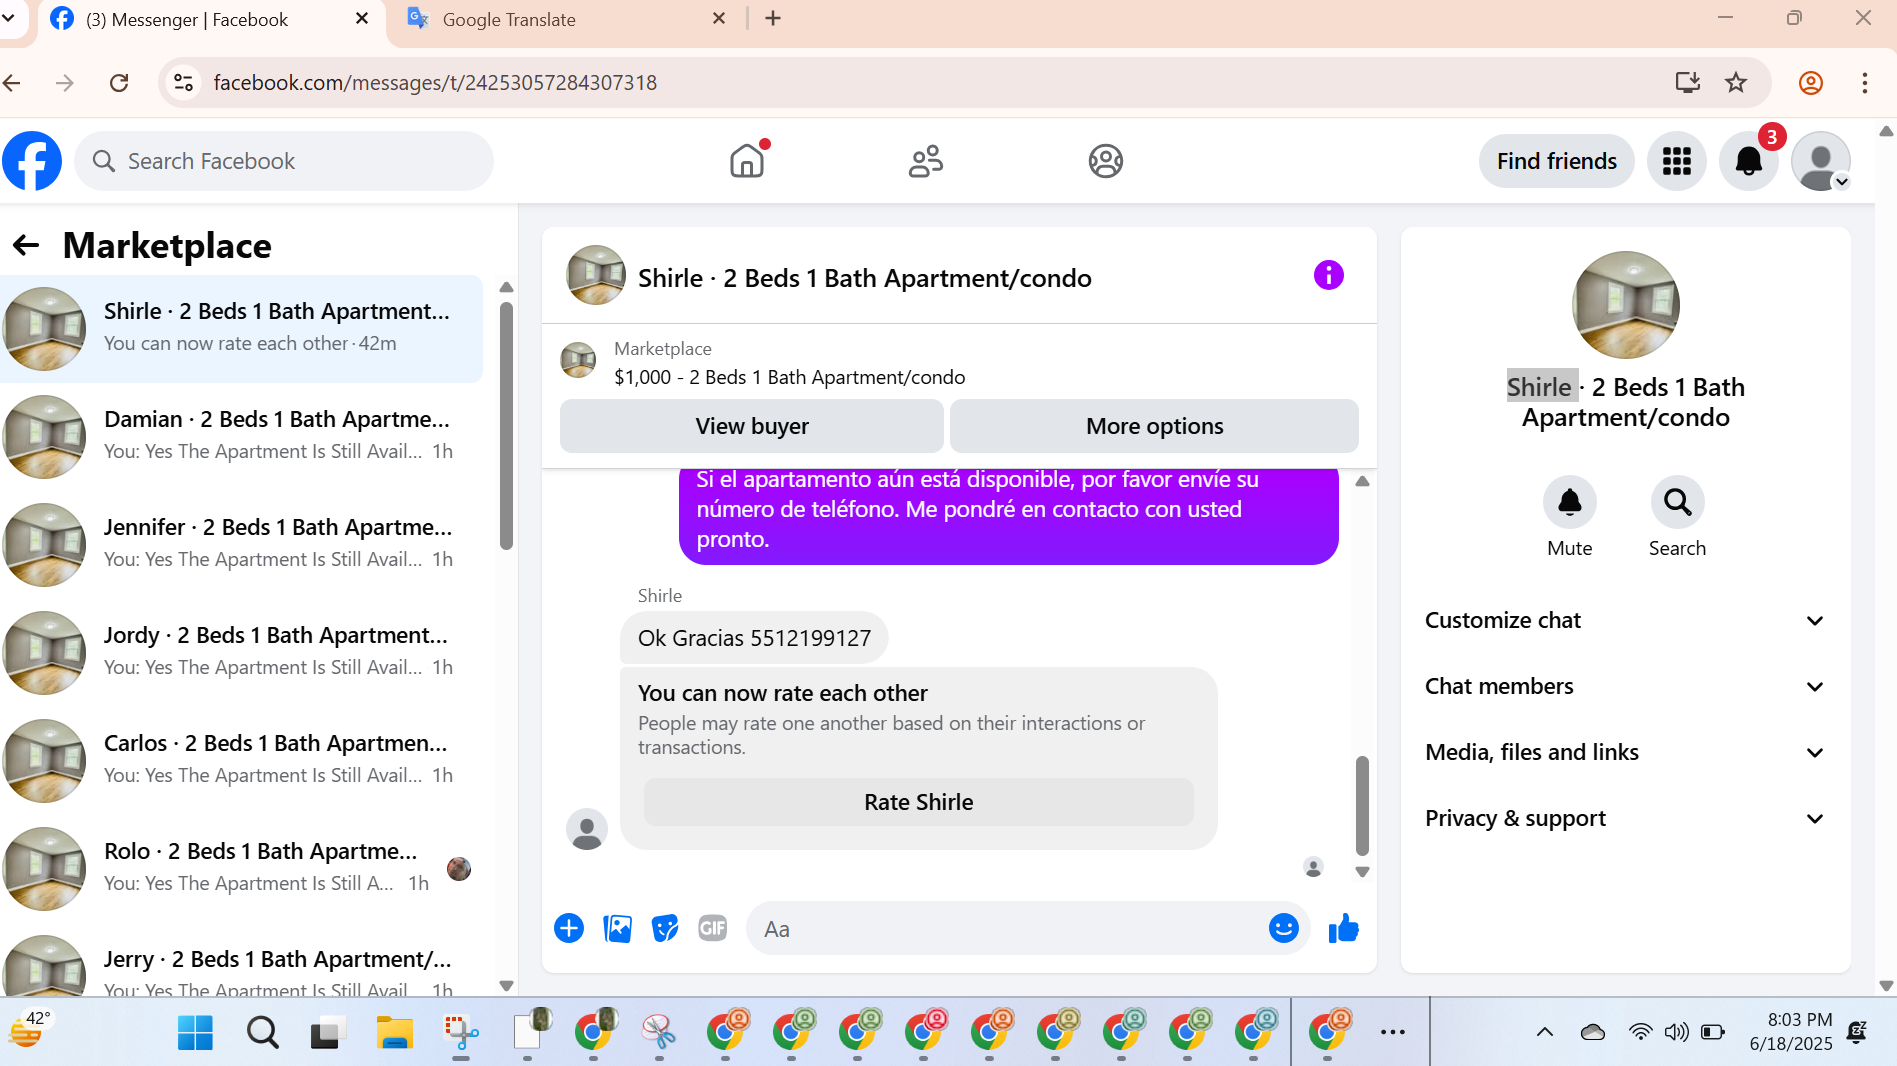Open the Windows Start menu
Image resolution: width=1897 pixels, height=1066 pixels.
[x=195, y=1032]
